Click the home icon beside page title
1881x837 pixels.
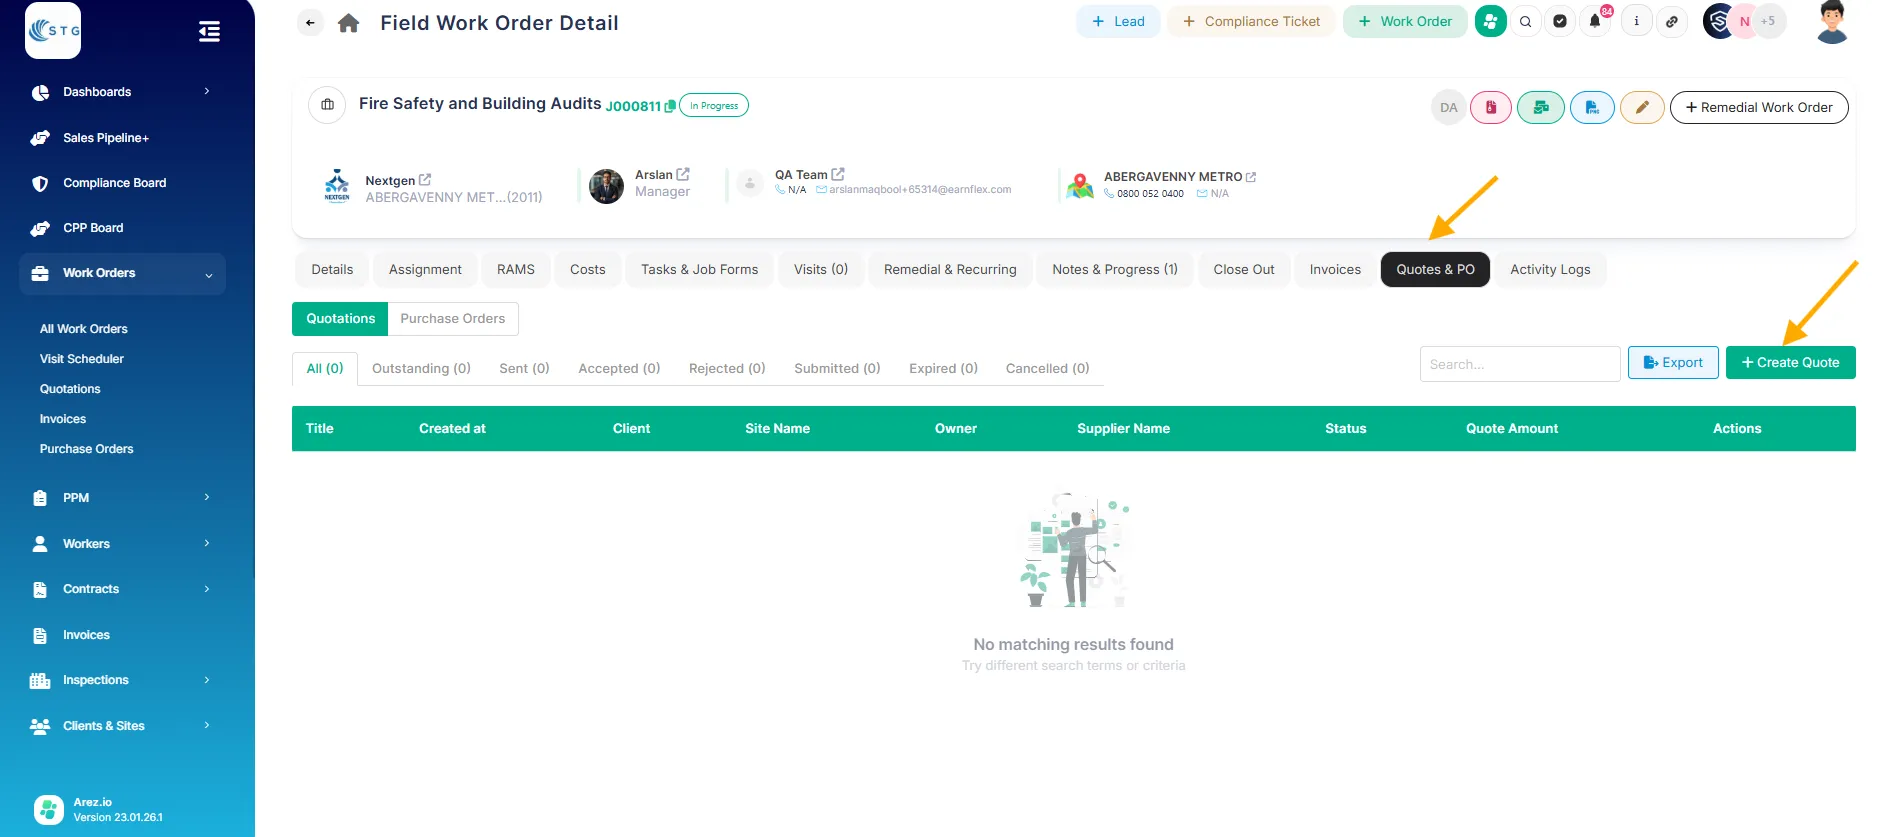(x=348, y=23)
